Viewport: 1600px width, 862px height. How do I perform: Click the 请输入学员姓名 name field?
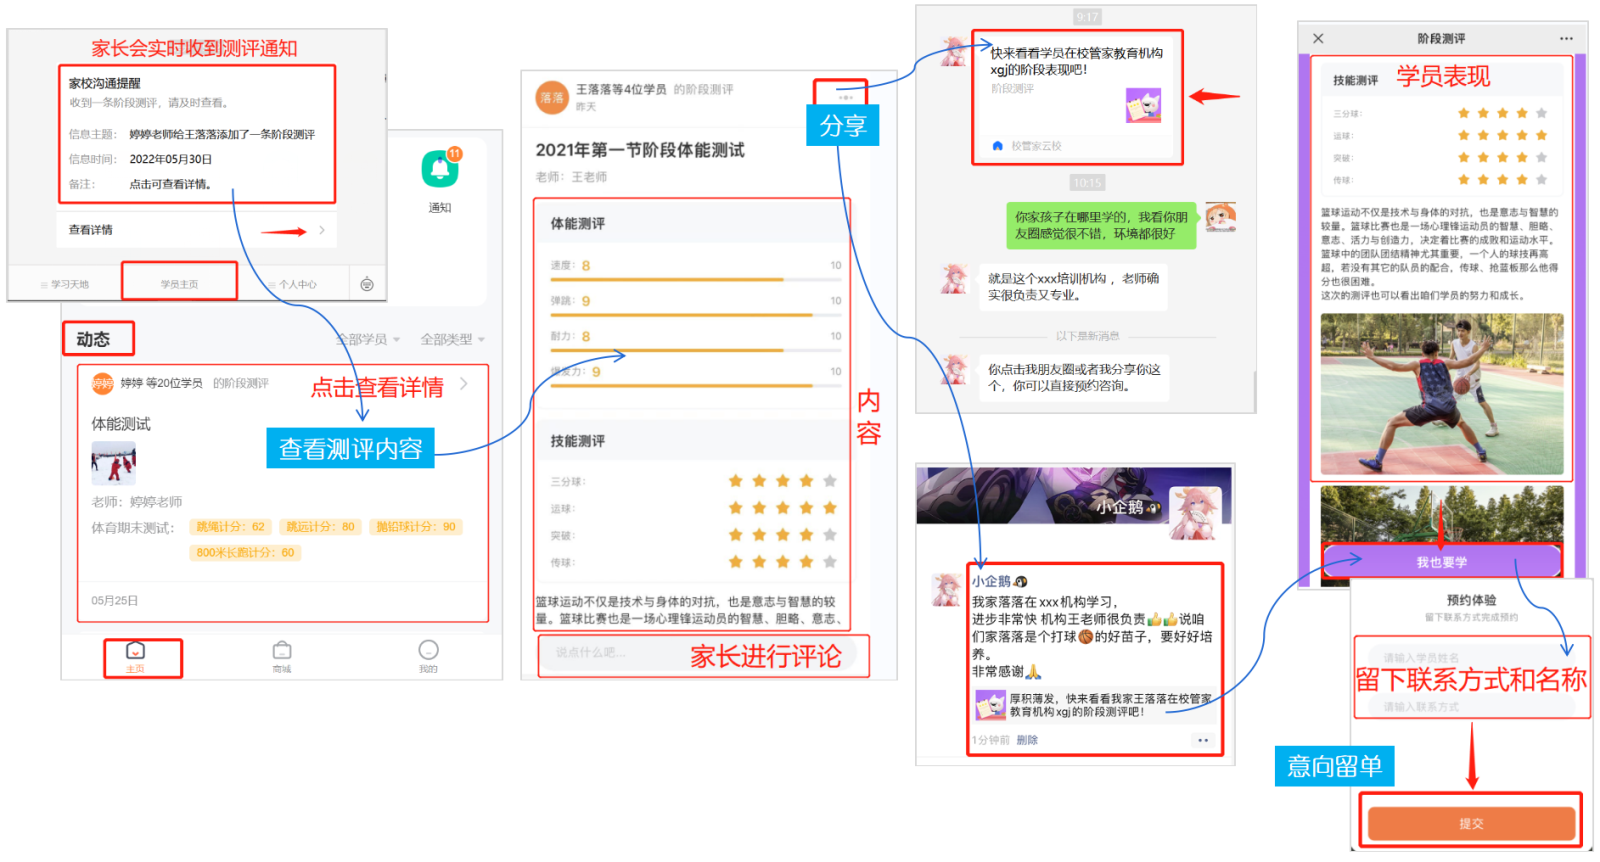tap(1471, 657)
